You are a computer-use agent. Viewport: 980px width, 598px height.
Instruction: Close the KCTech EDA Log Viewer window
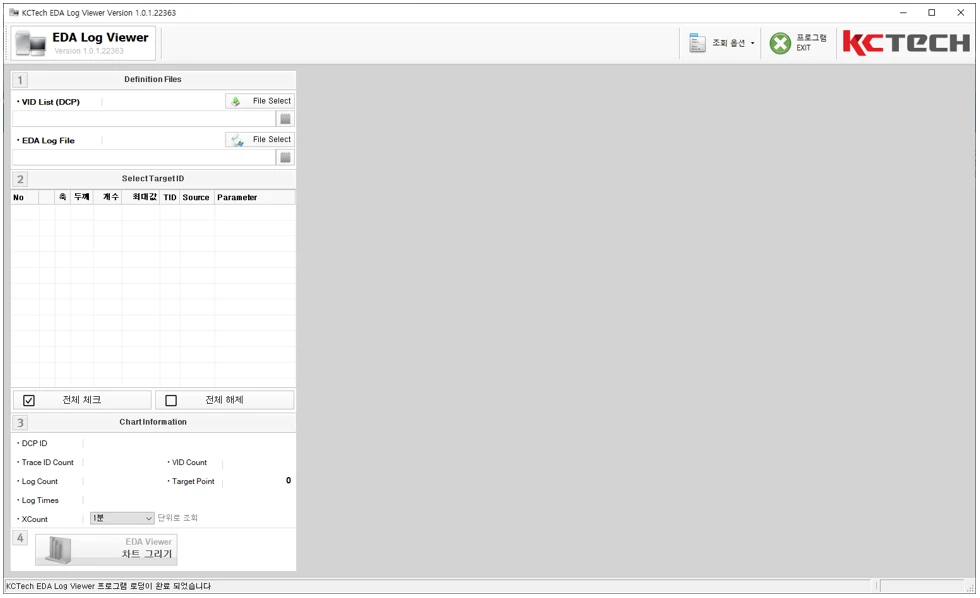coord(961,12)
